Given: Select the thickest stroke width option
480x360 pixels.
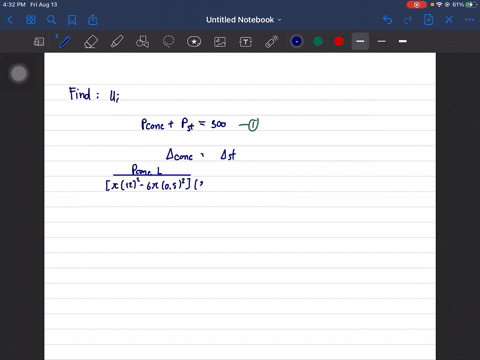Looking at the screenshot, I should (x=403, y=41).
